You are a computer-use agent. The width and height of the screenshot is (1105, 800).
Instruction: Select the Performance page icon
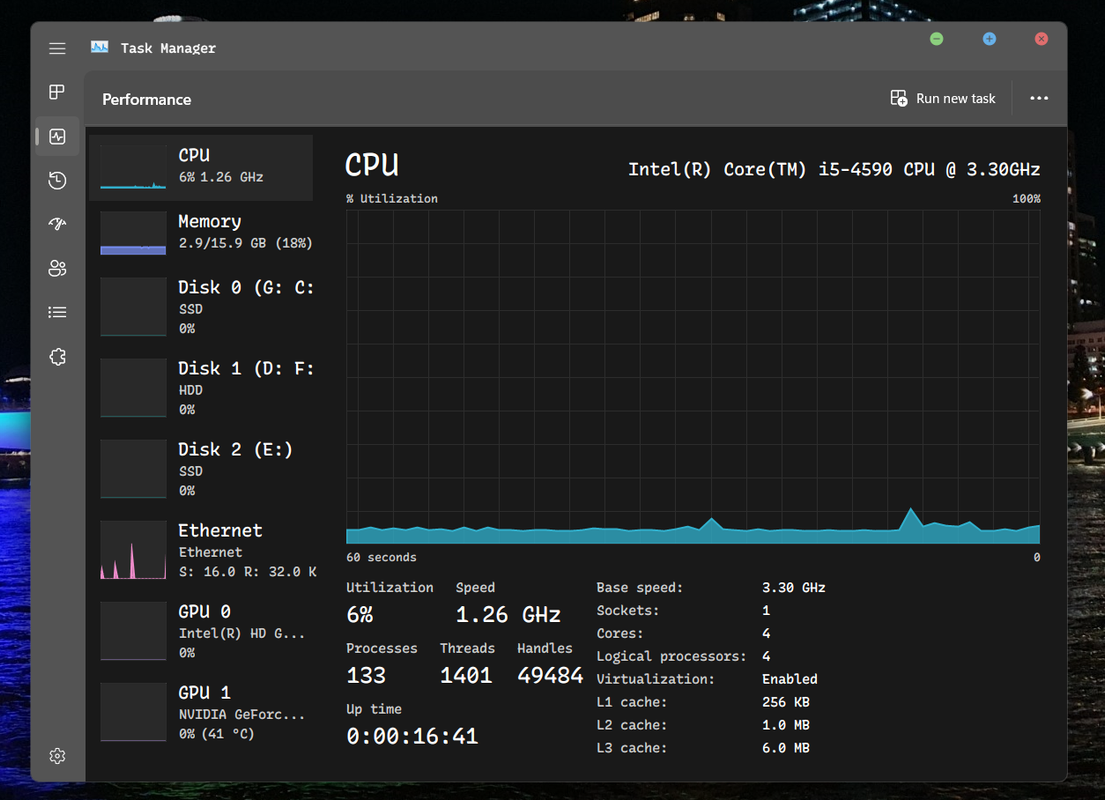tap(57, 136)
